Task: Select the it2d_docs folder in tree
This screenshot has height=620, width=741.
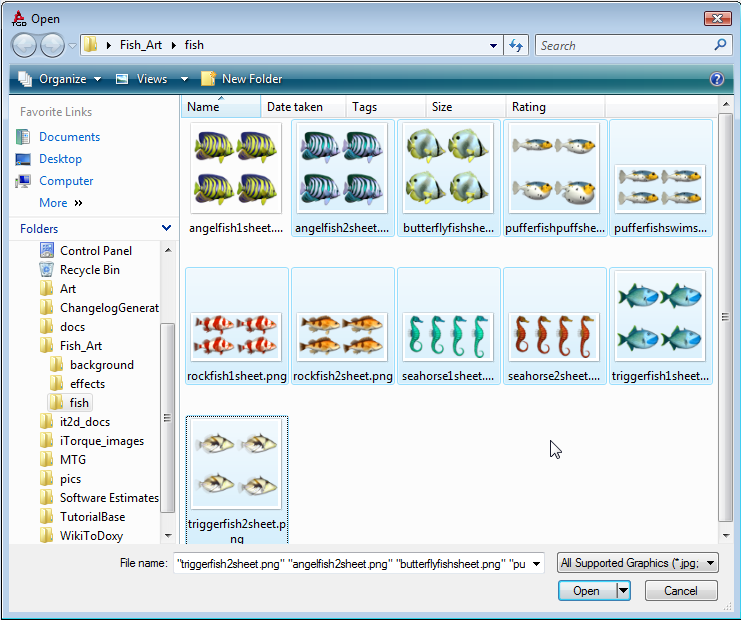Action: tap(75, 422)
